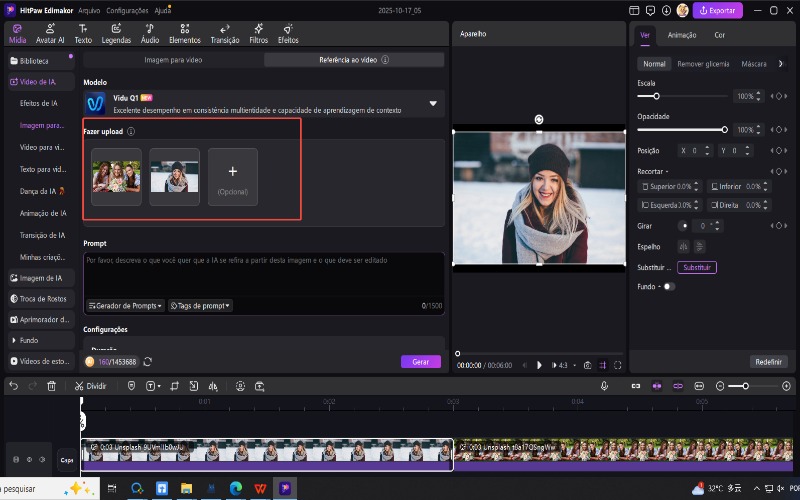Play the preview video
This screenshot has height=500, width=800.
(539, 365)
